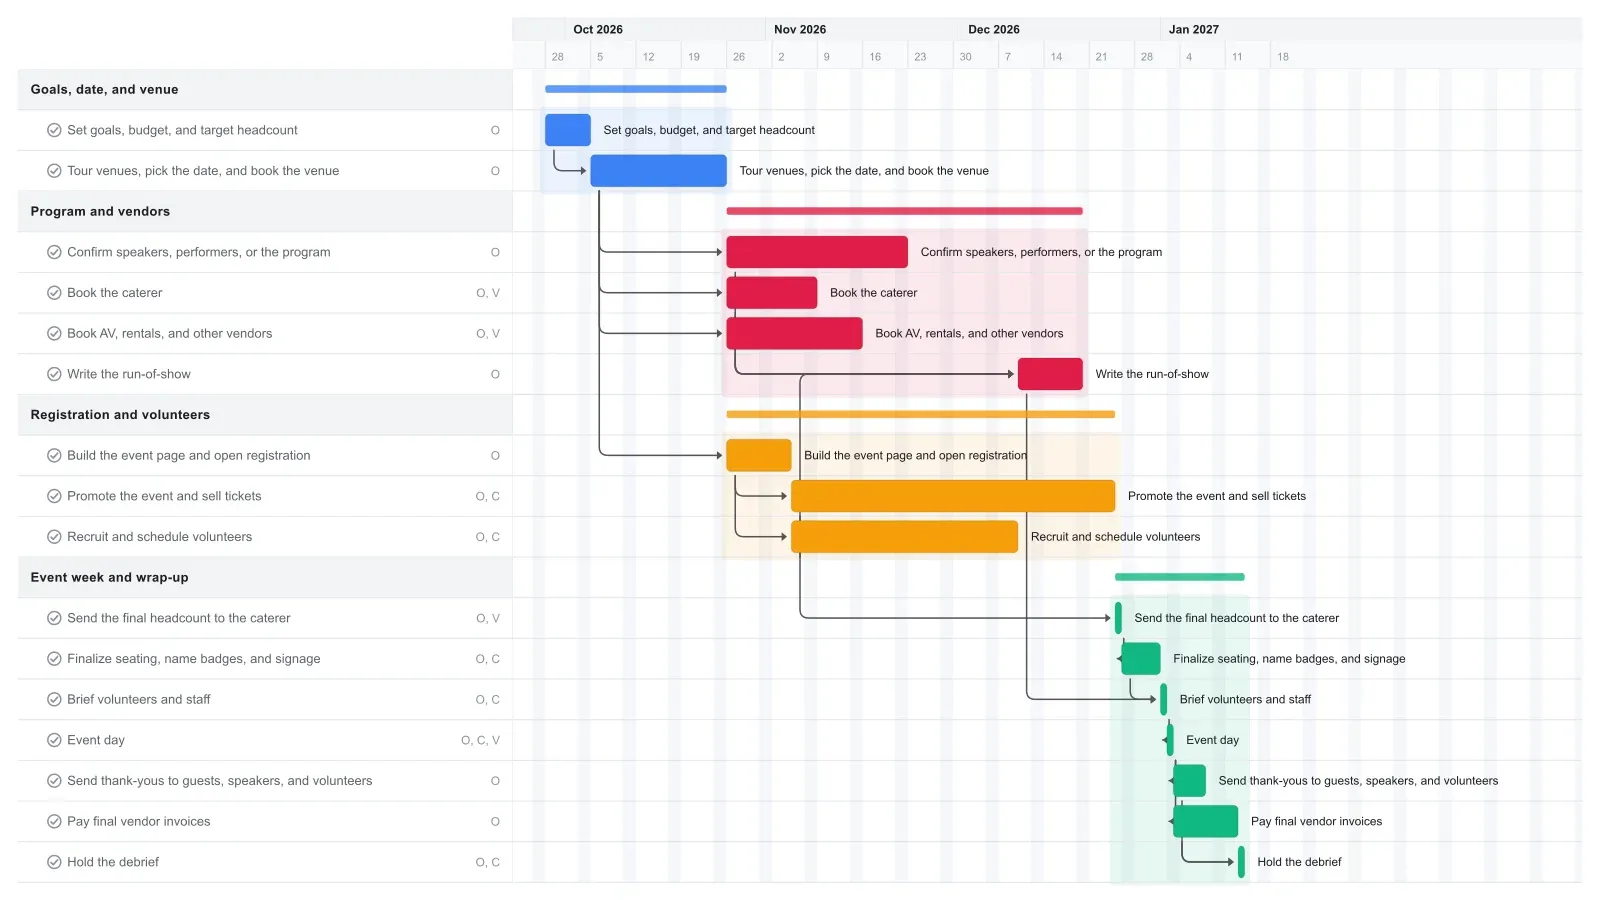Select the Program and vendors section header
The image size is (1600, 900).
coord(265,211)
